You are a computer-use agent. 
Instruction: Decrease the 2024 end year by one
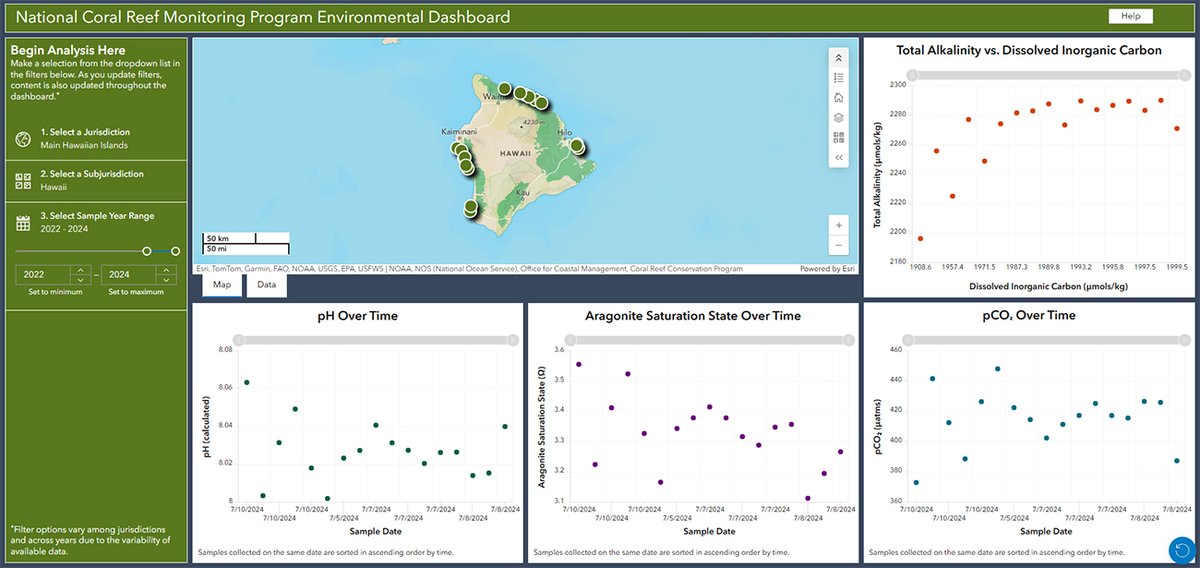164,279
